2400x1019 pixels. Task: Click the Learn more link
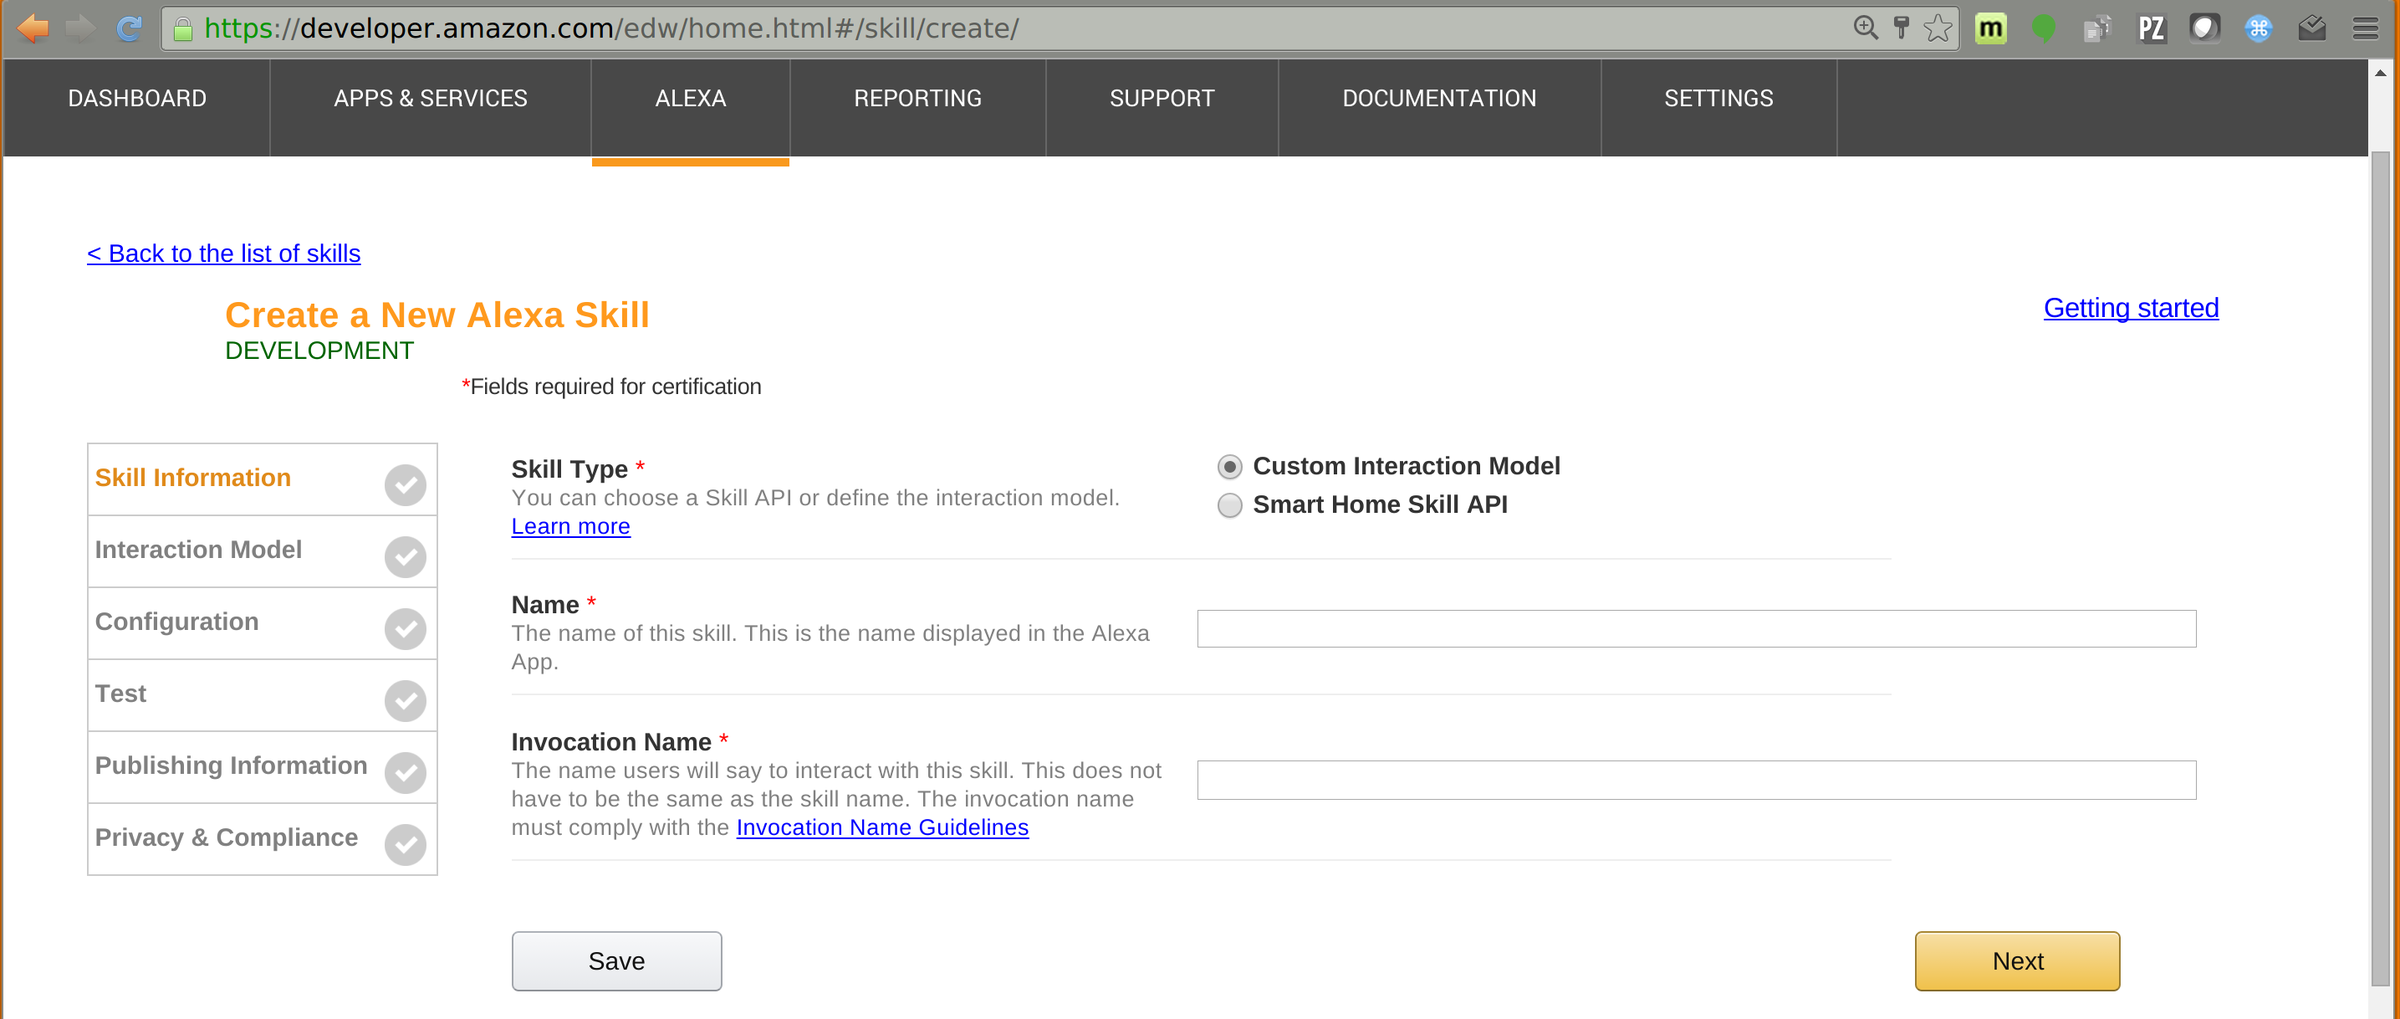571,527
